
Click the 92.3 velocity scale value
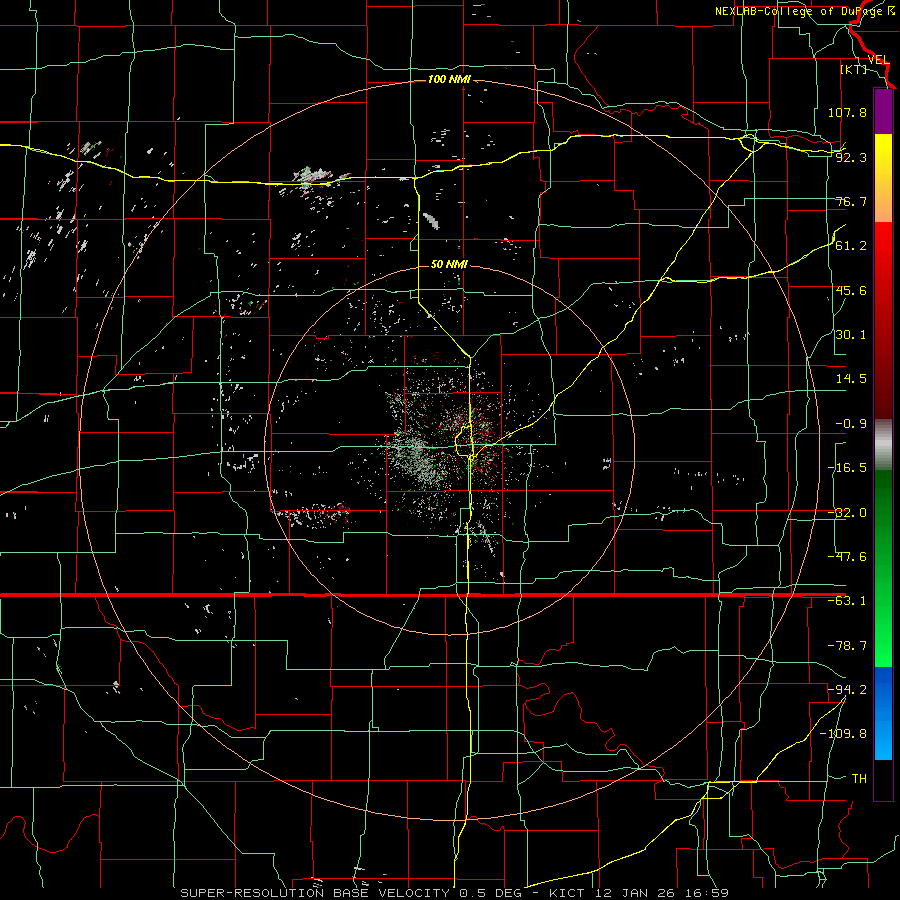coord(851,157)
